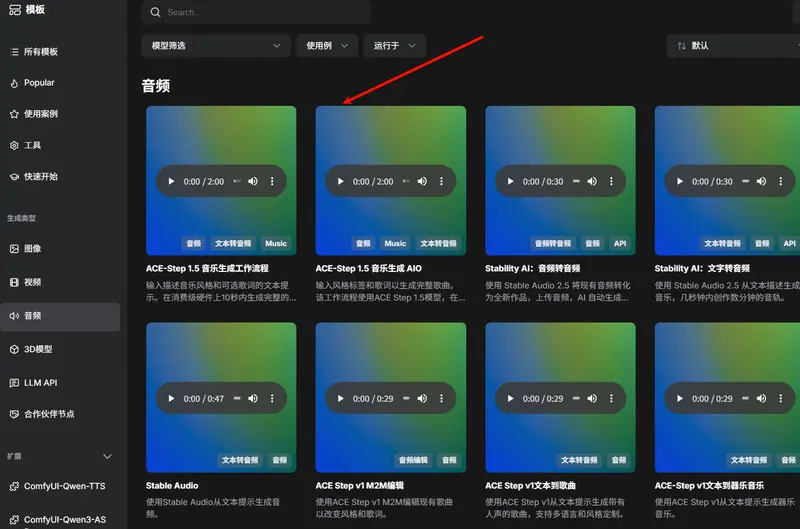Mute the ACE Step v1文本到歌曲 player

point(592,398)
